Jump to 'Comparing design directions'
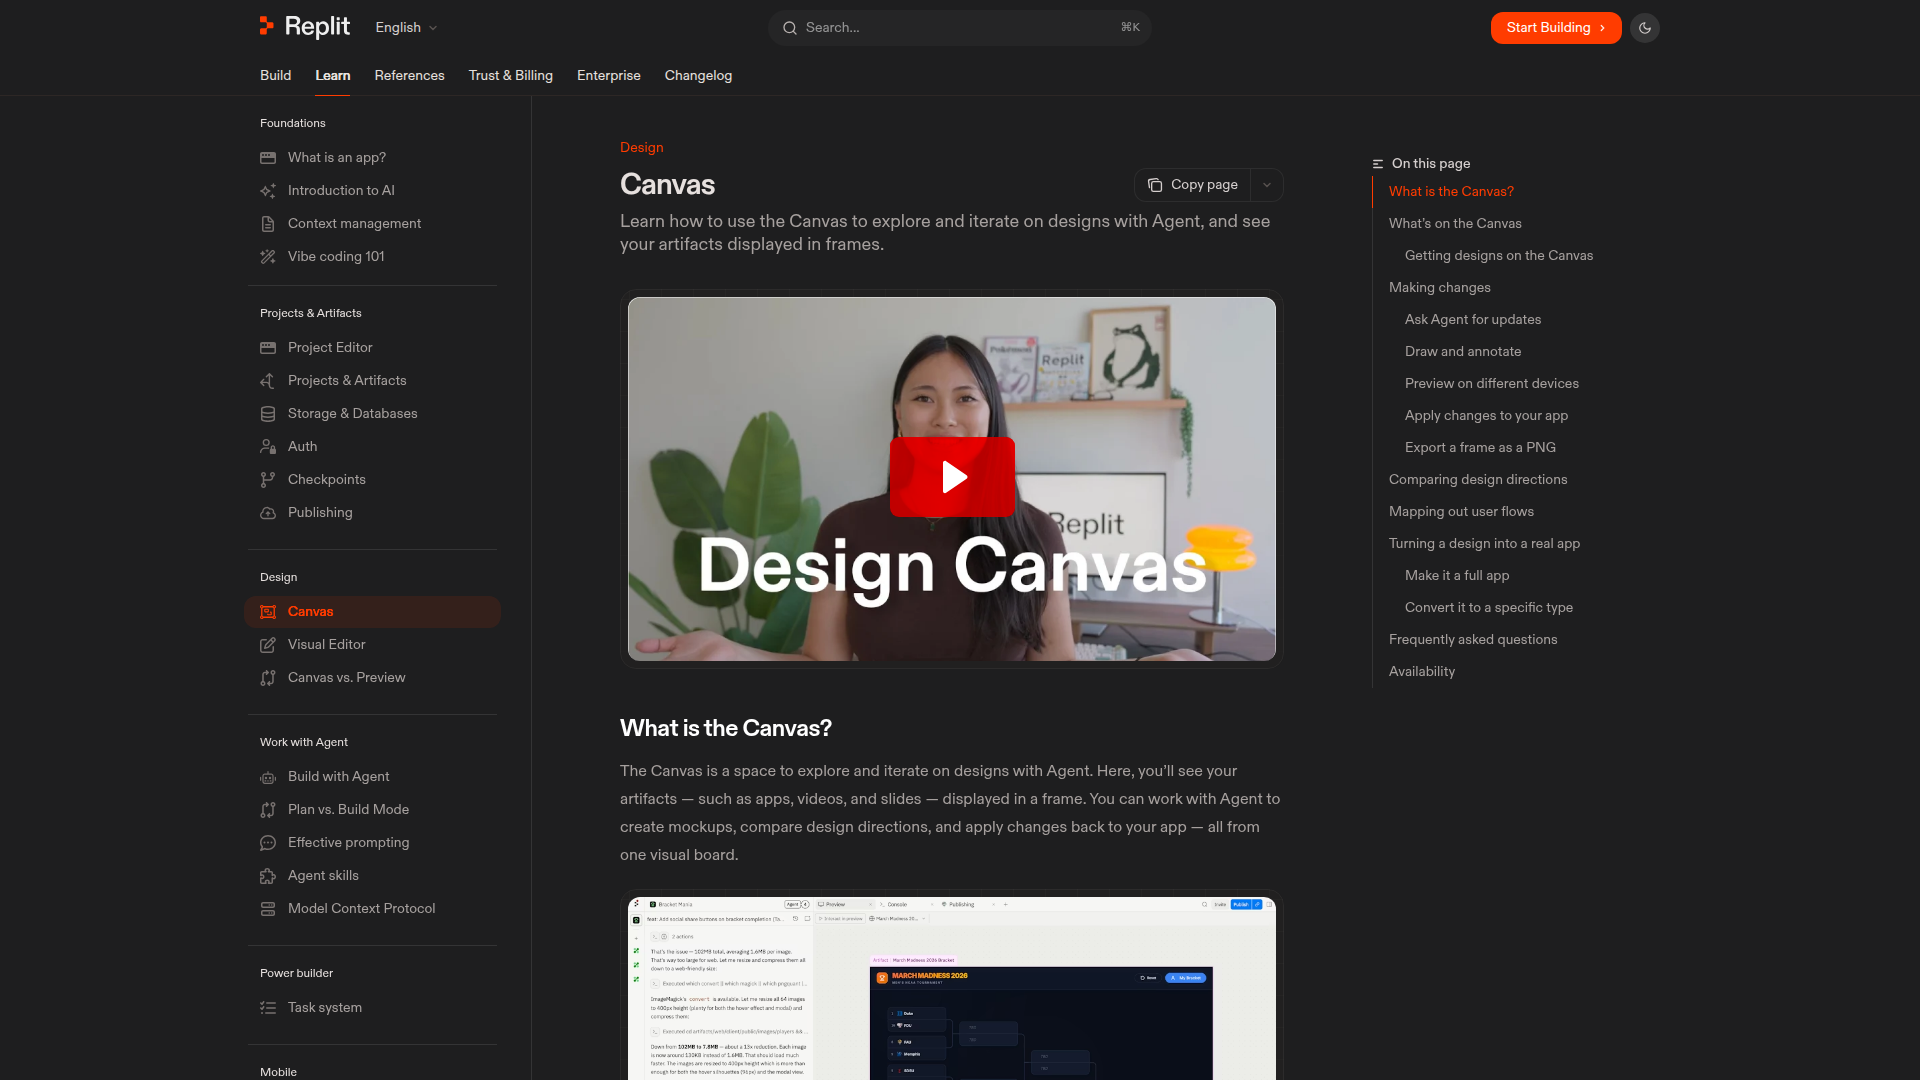This screenshot has height=1080, width=1920. pos(1478,480)
